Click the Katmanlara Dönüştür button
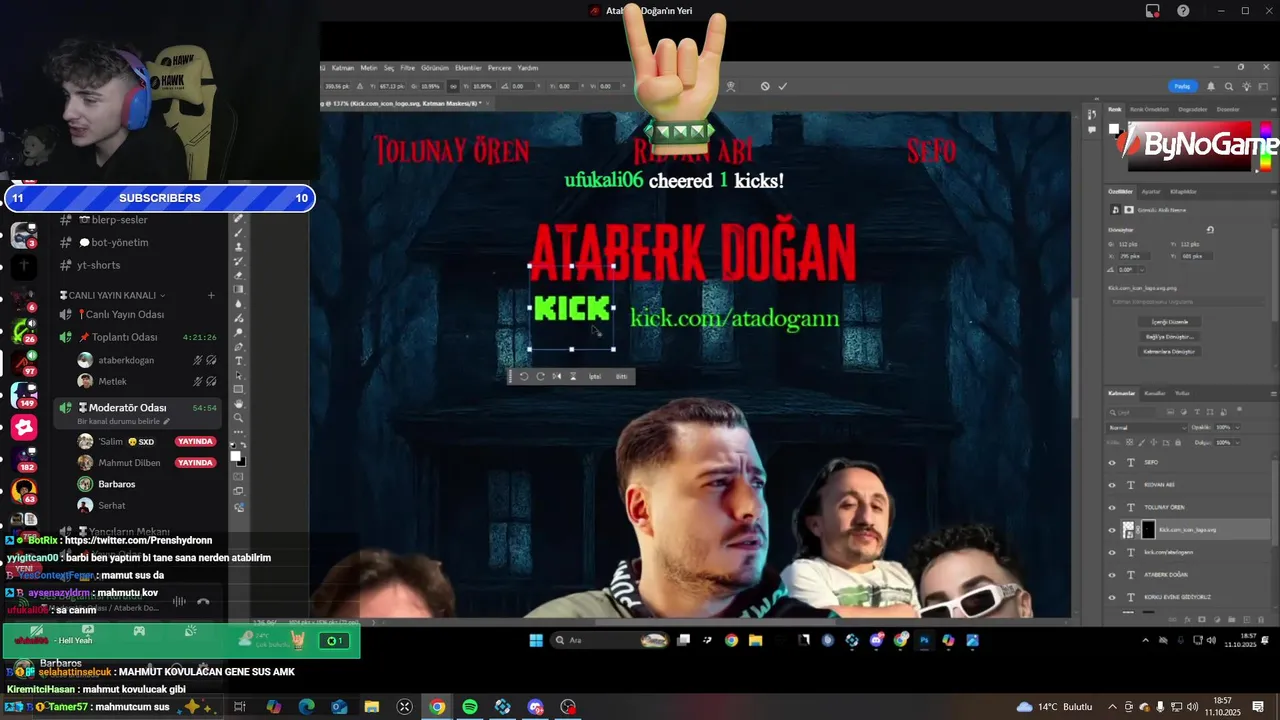Image resolution: width=1280 pixels, height=720 pixels. click(1169, 352)
